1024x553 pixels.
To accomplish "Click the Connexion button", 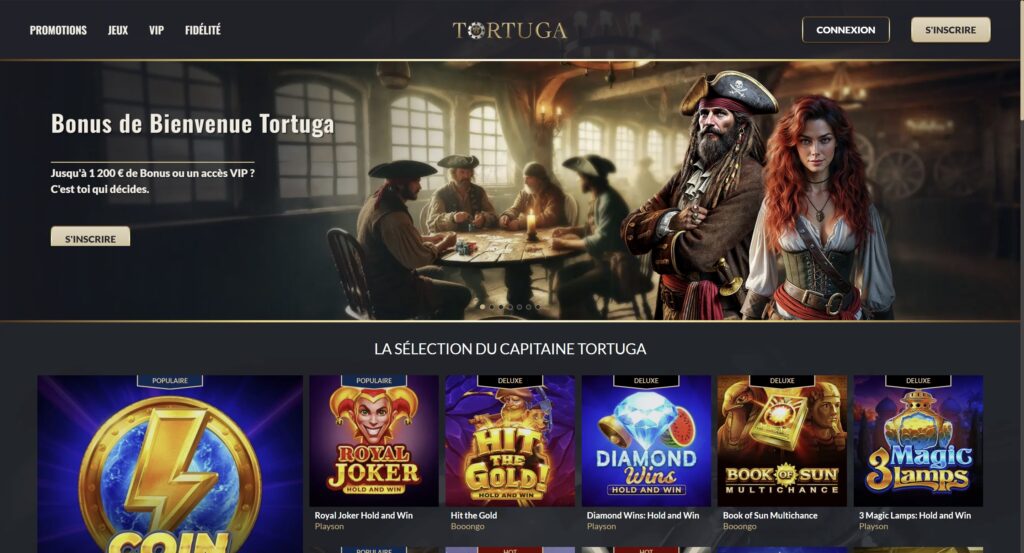I will pos(845,30).
